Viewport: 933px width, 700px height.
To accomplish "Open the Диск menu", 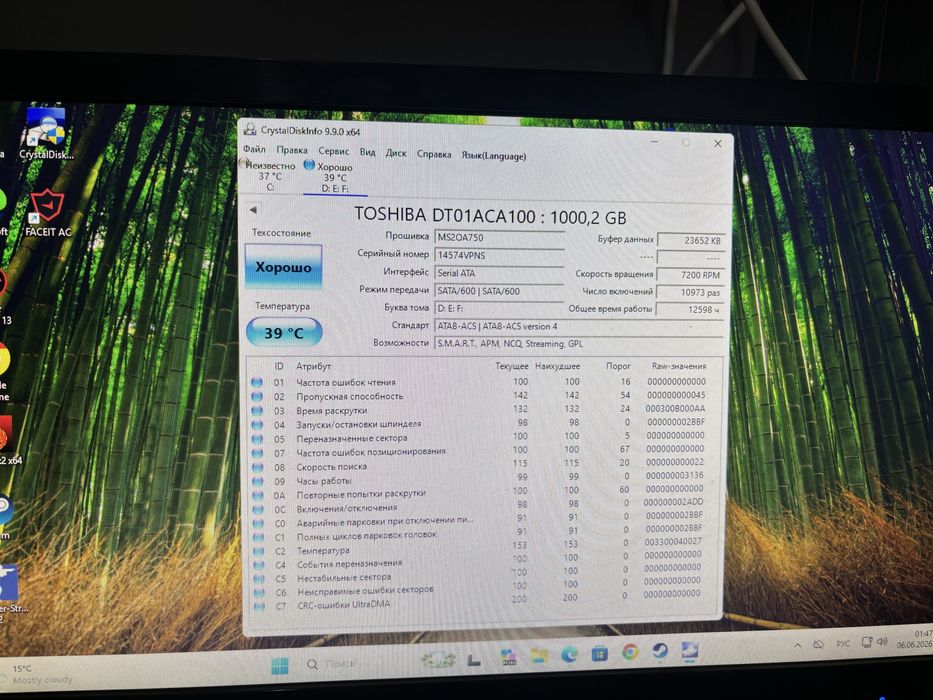I will (x=396, y=153).
